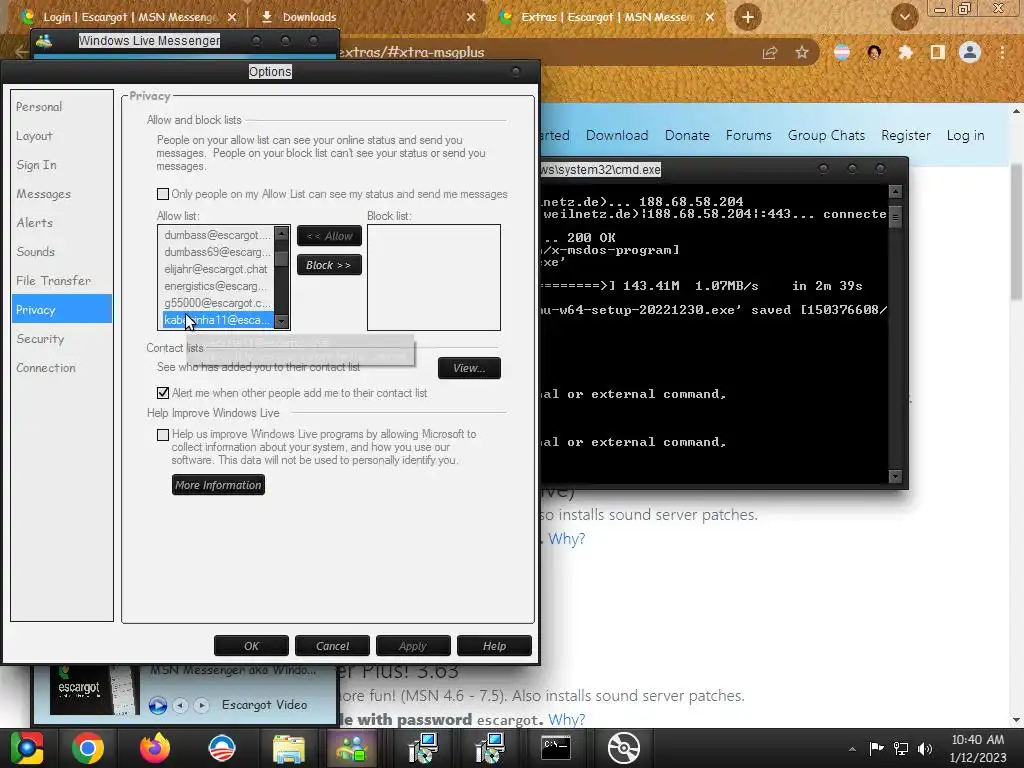Select elijahr@escargot.chat in Allow list
1024x768 pixels.
(x=217, y=268)
